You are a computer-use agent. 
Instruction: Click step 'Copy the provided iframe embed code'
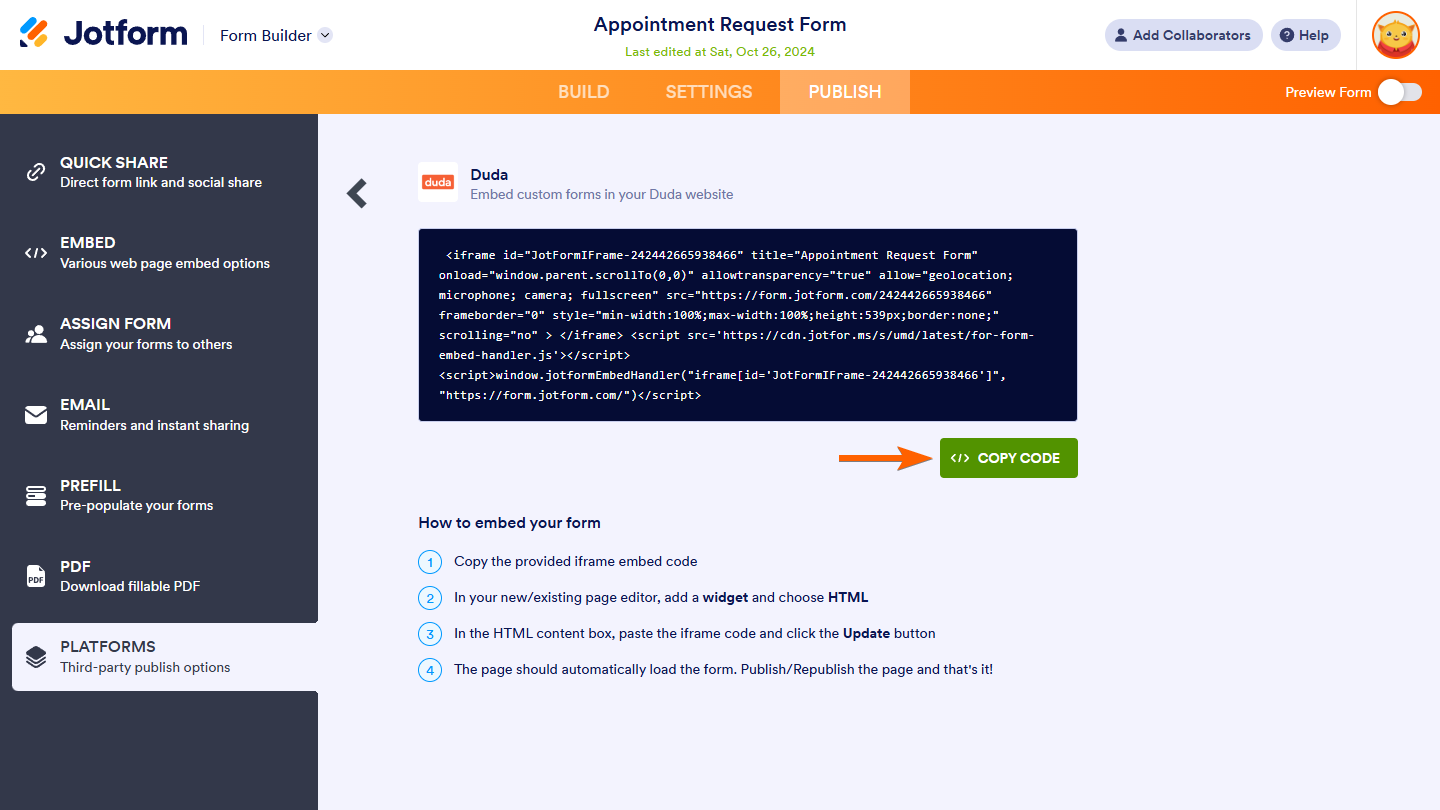(576, 561)
